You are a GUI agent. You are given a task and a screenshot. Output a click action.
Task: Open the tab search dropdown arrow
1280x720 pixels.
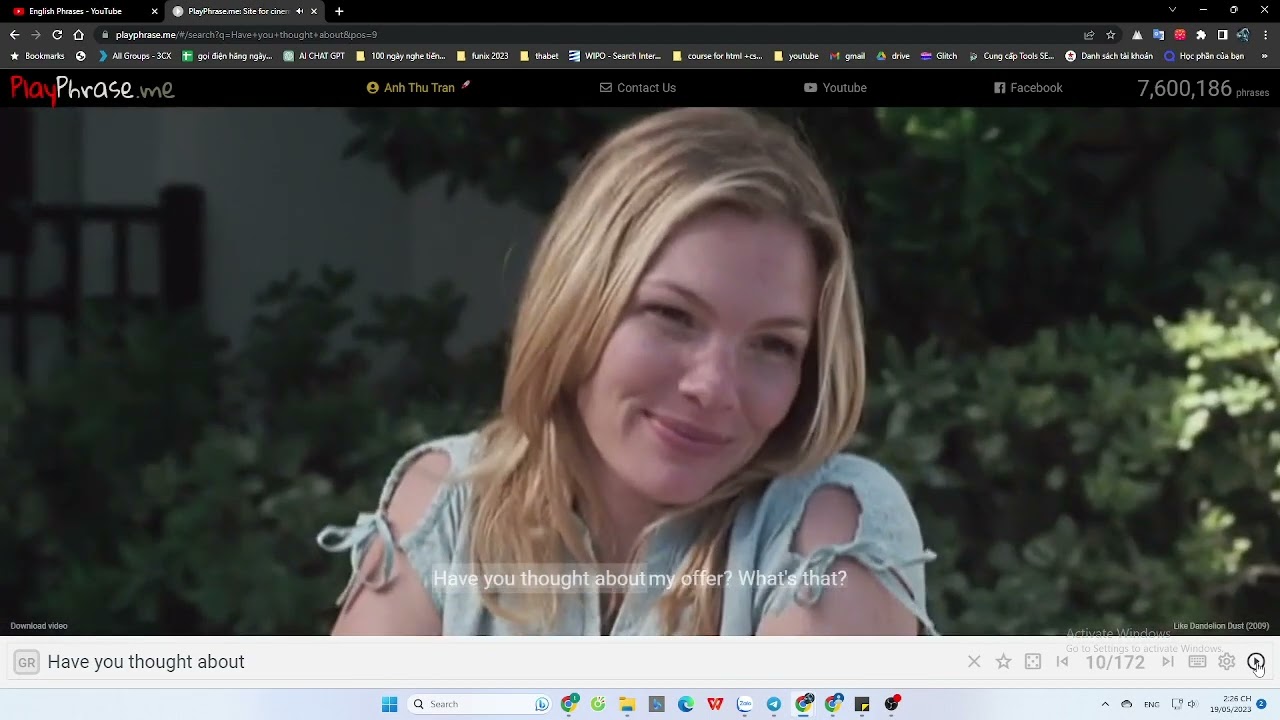[x=1172, y=10]
